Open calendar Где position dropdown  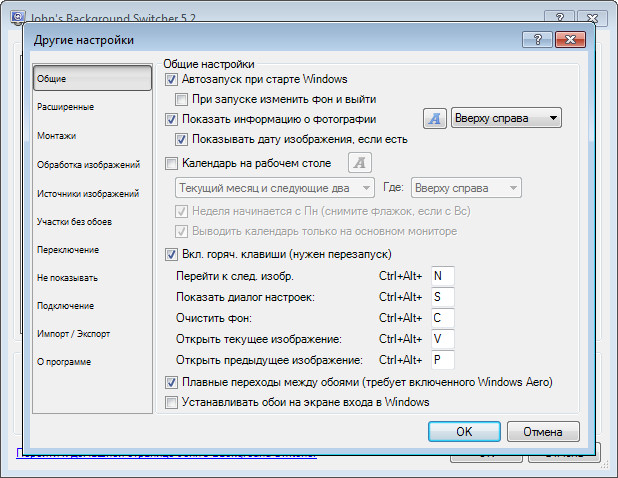[466, 188]
